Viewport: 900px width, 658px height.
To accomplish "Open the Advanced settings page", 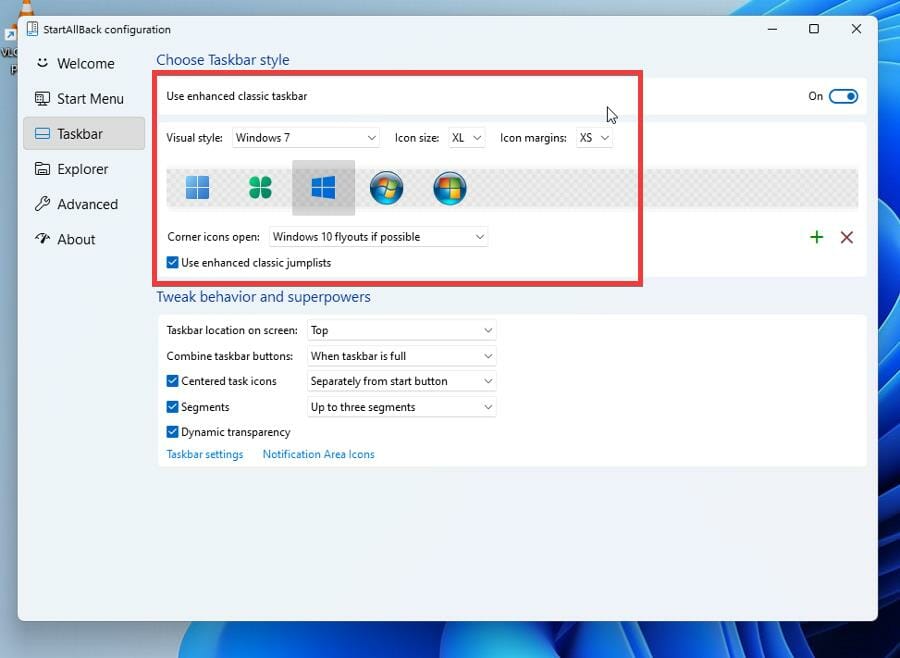I will pyautogui.click(x=84, y=204).
